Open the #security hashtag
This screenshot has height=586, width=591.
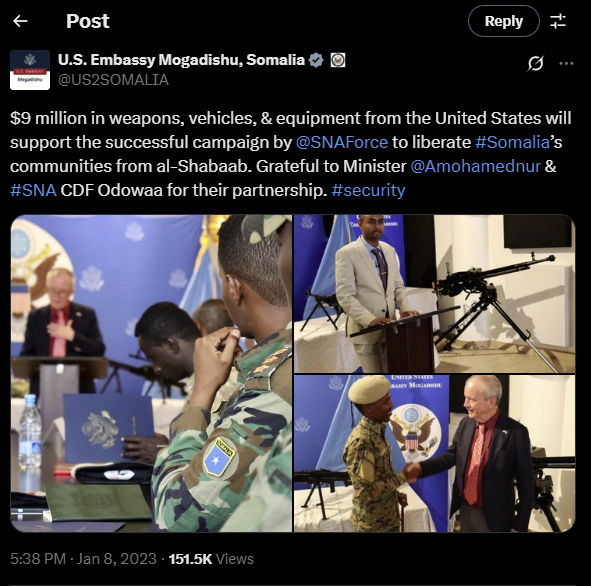[x=369, y=190]
